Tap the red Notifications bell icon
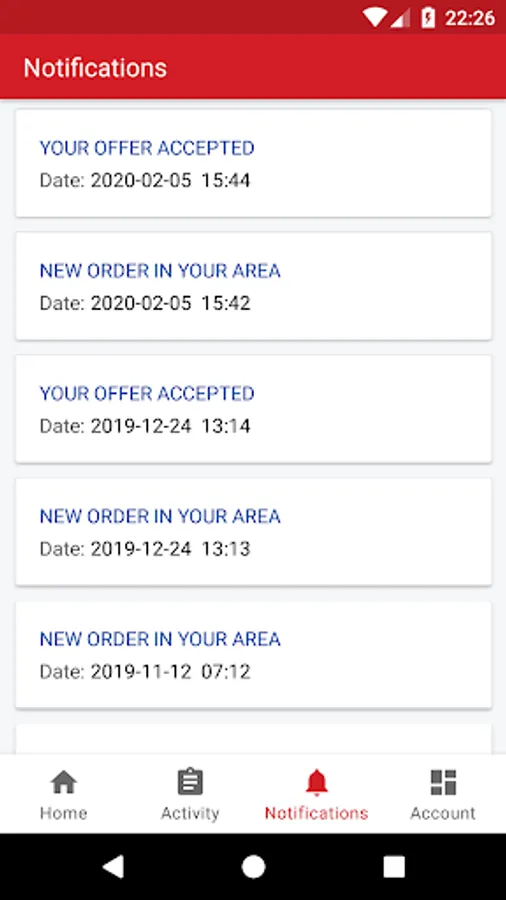 coord(316,782)
